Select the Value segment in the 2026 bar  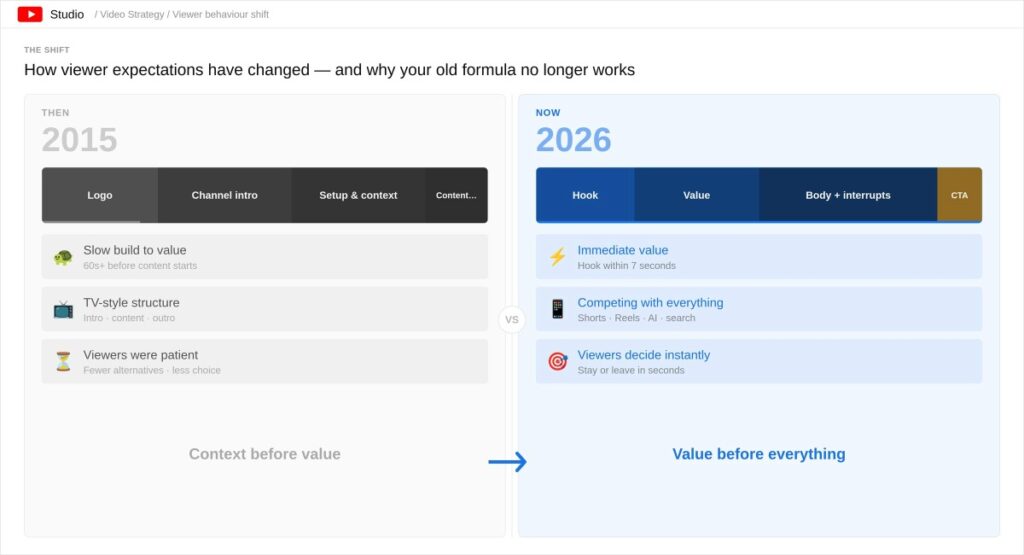click(697, 195)
